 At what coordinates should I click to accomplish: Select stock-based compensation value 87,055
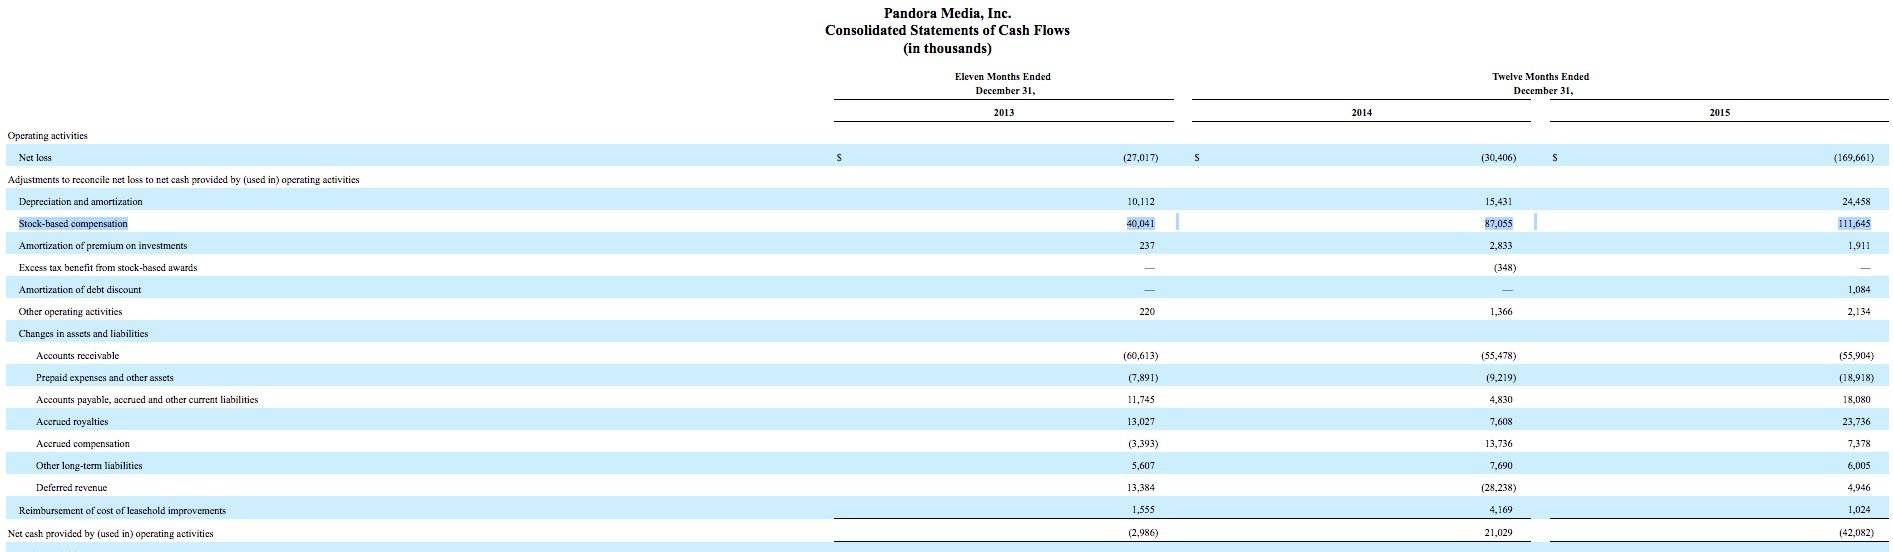pos(1498,223)
